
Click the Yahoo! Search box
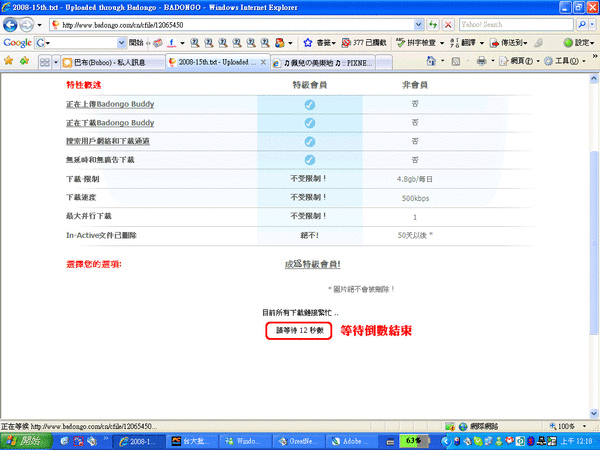click(x=516, y=24)
